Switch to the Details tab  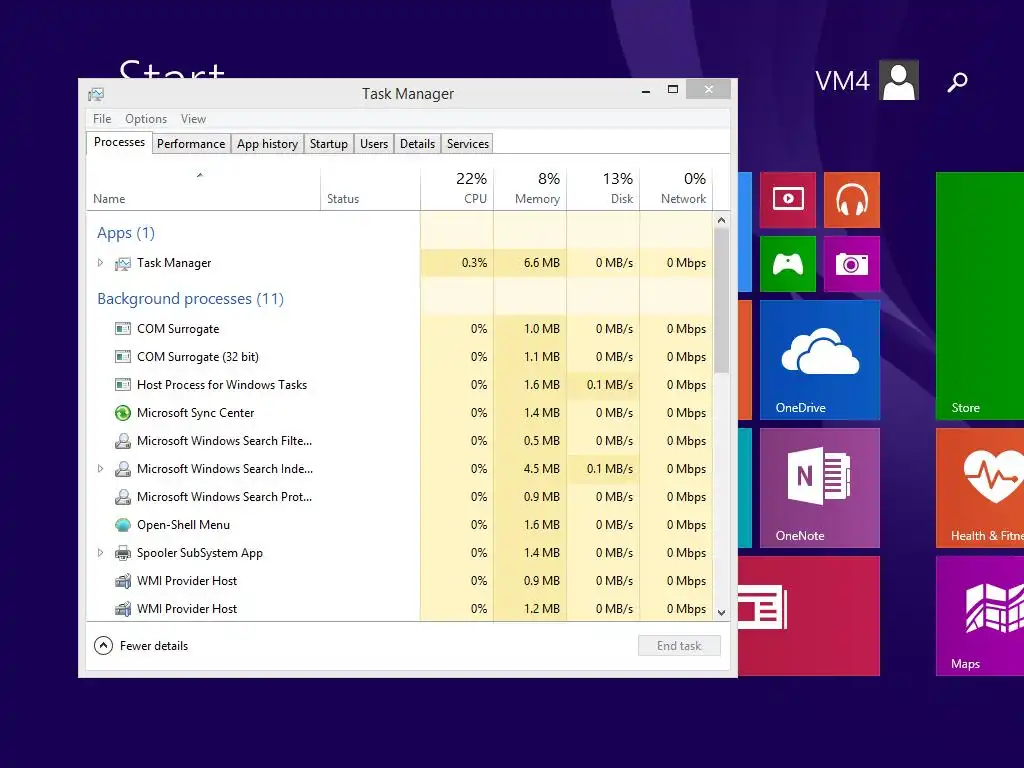(x=417, y=144)
